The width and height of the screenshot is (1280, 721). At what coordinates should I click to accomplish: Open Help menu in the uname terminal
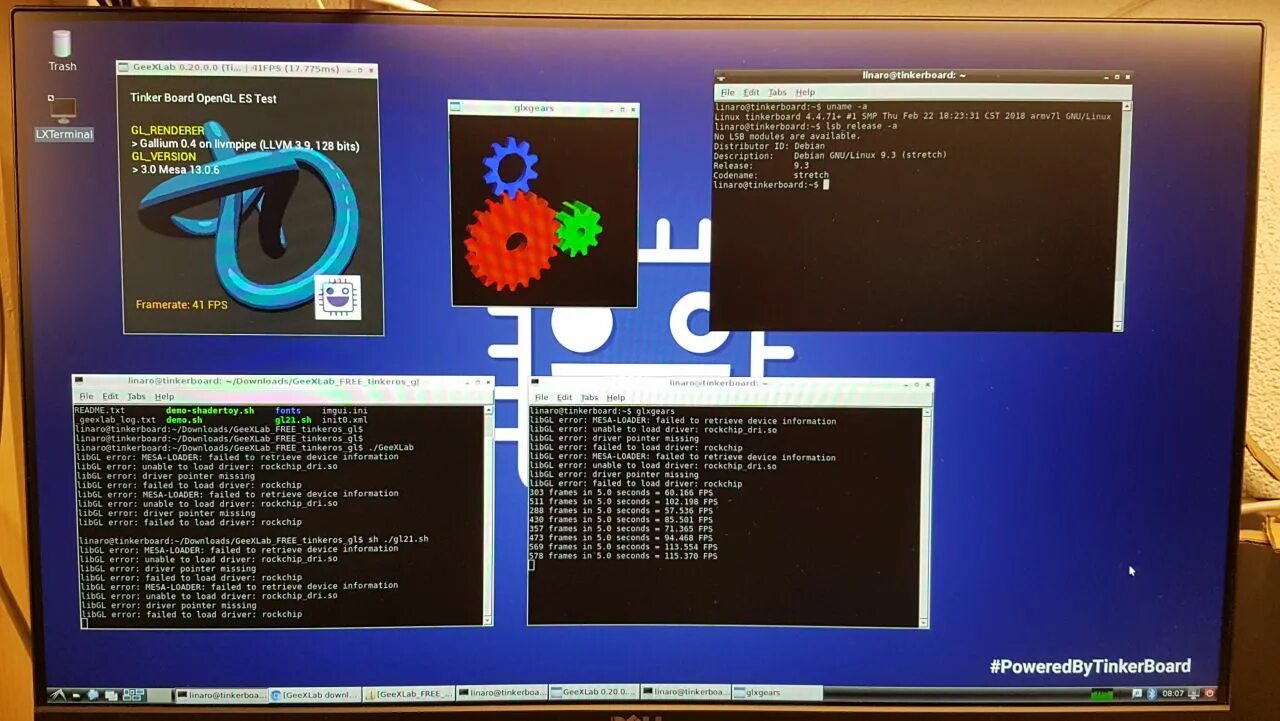[x=805, y=92]
